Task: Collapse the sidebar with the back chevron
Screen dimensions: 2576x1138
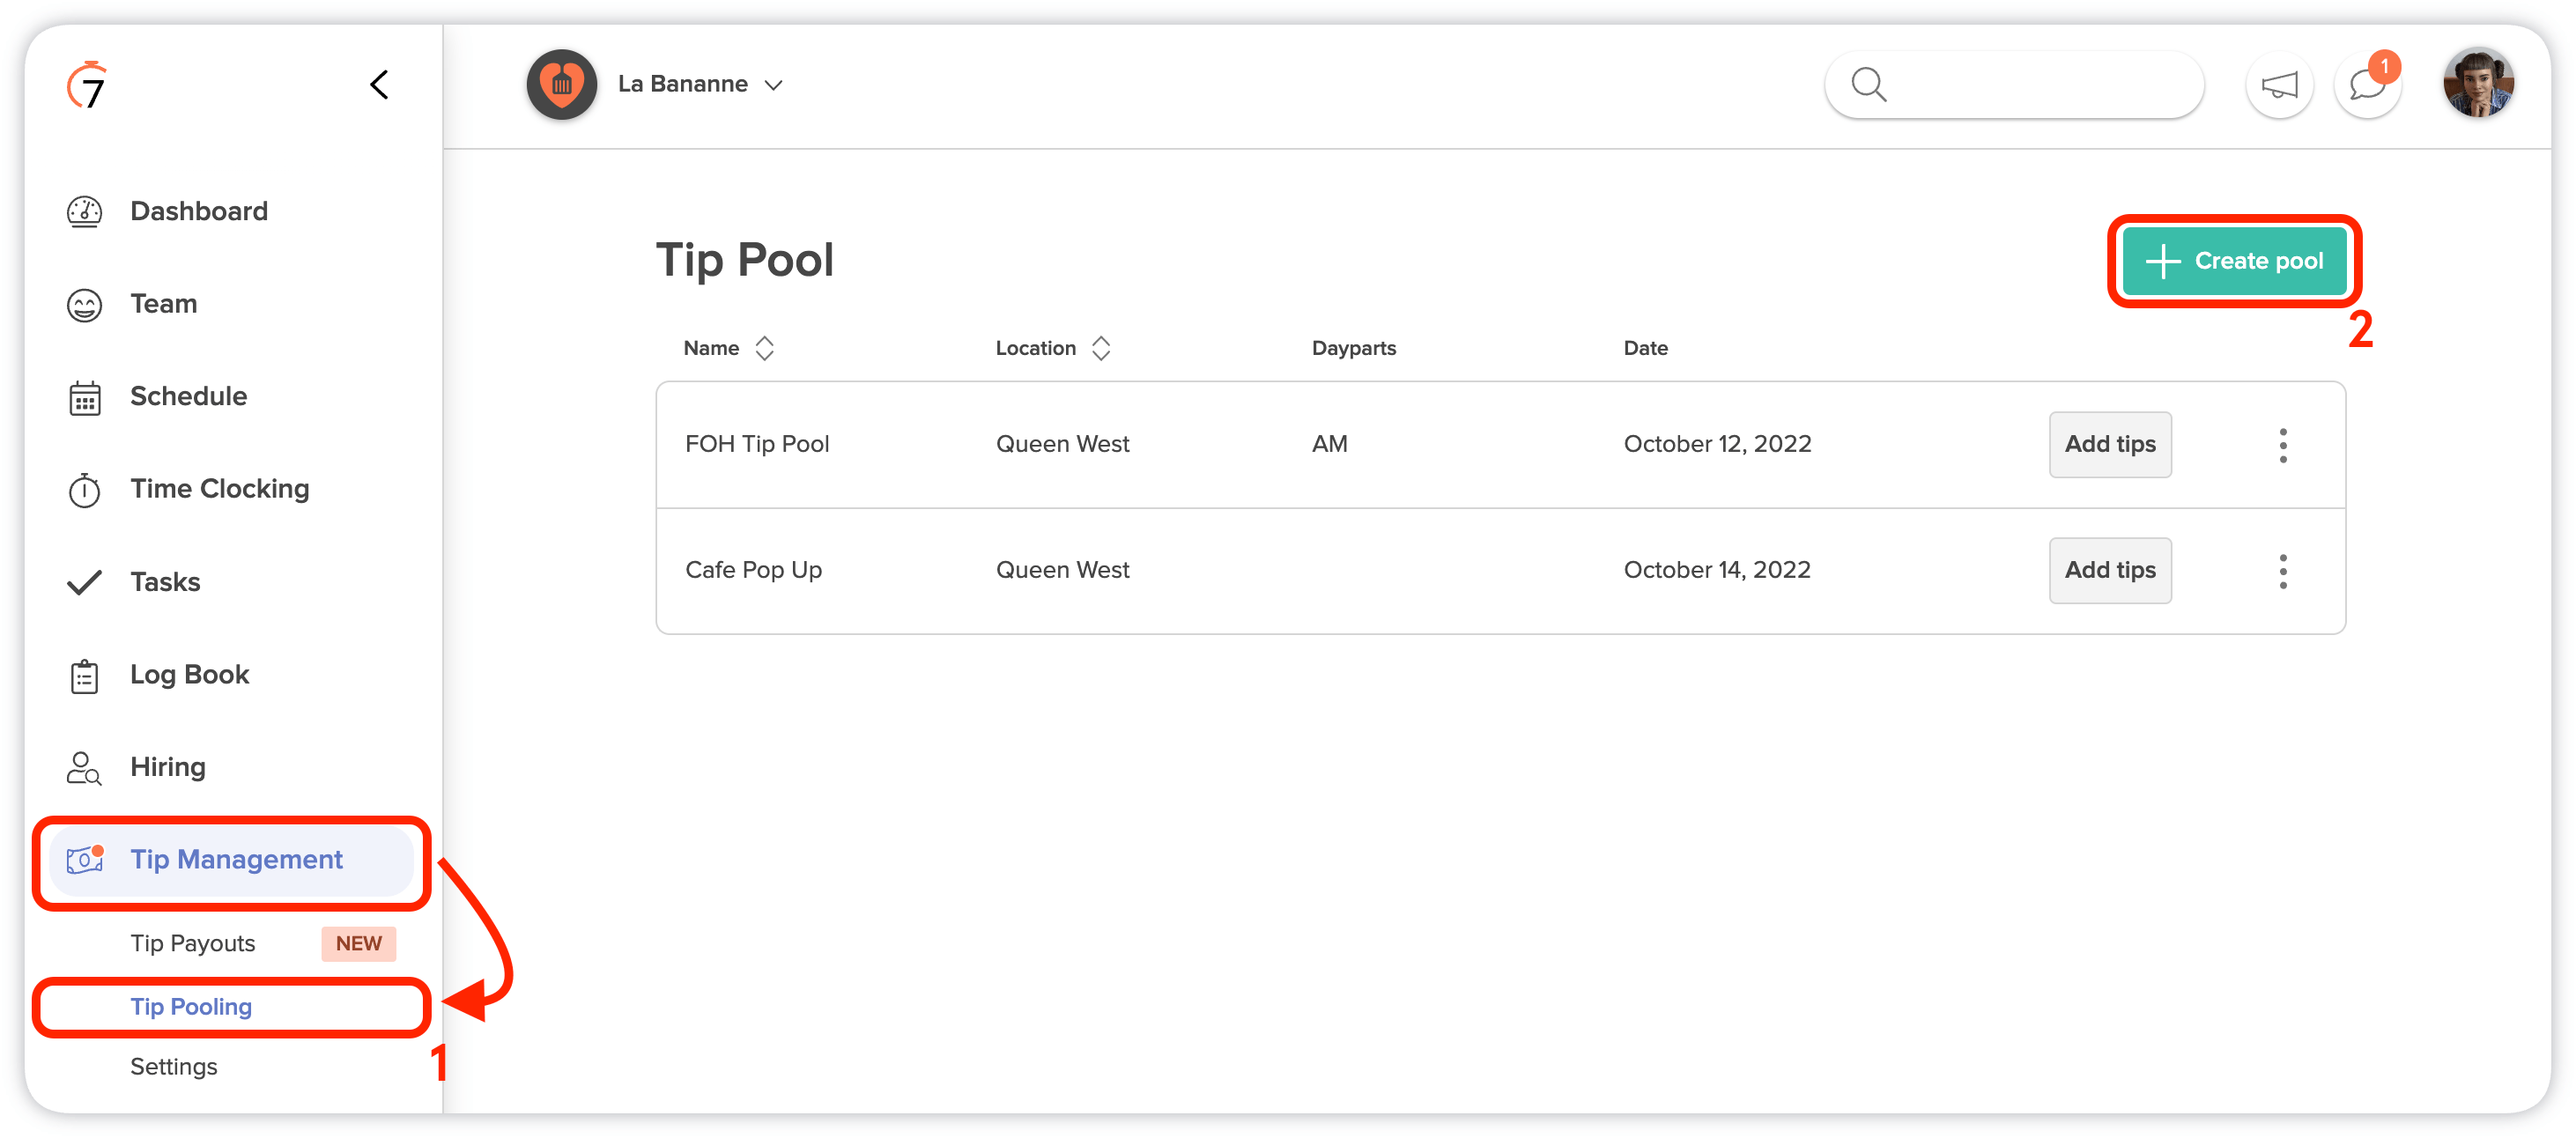Action: click(379, 85)
